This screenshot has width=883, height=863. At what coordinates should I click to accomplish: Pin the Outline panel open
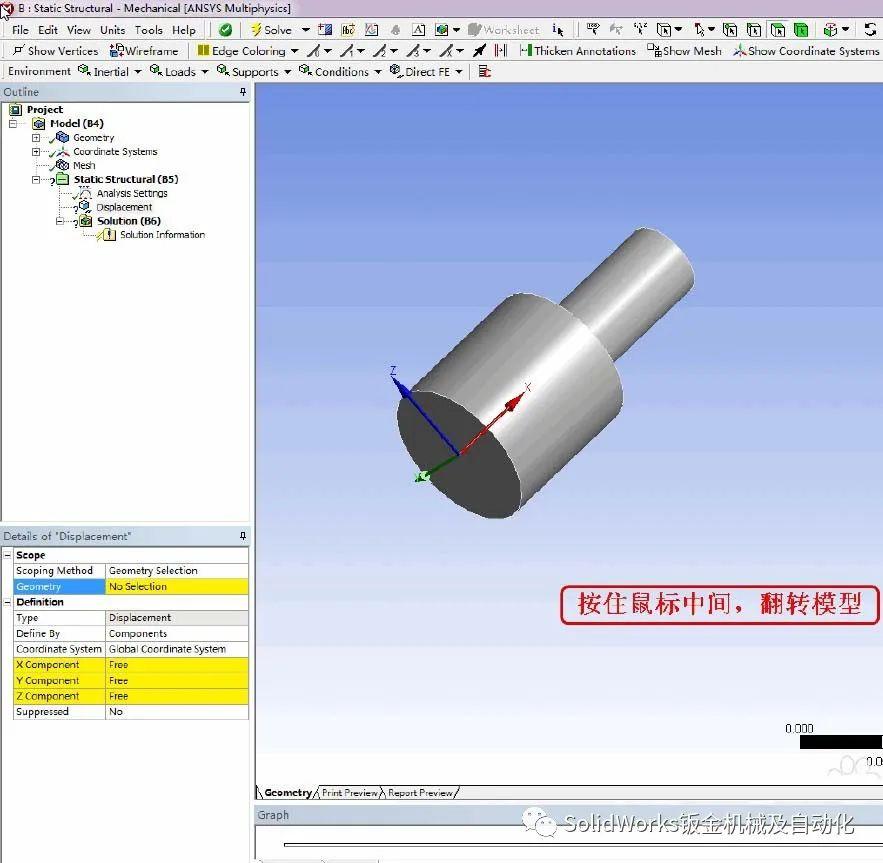click(242, 91)
